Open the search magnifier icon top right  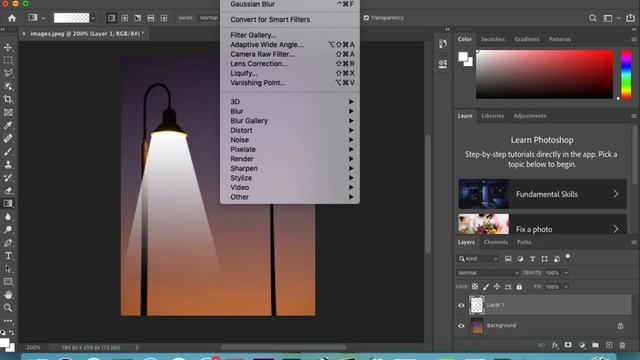(x=593, y=18)
